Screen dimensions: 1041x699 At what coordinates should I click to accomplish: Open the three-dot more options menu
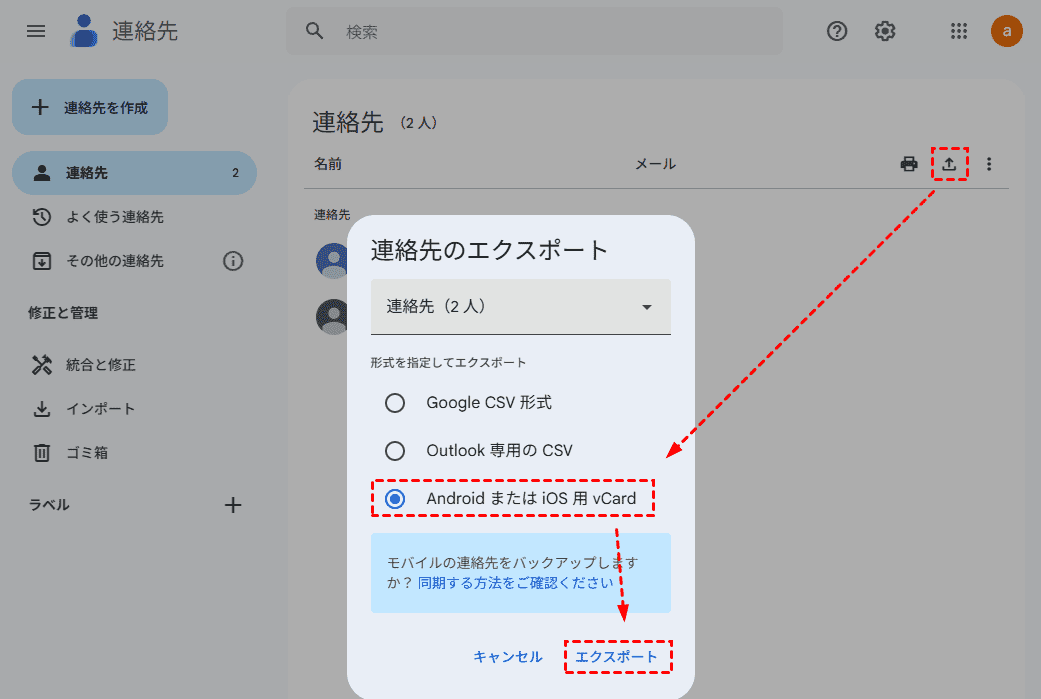click(989, 164)
